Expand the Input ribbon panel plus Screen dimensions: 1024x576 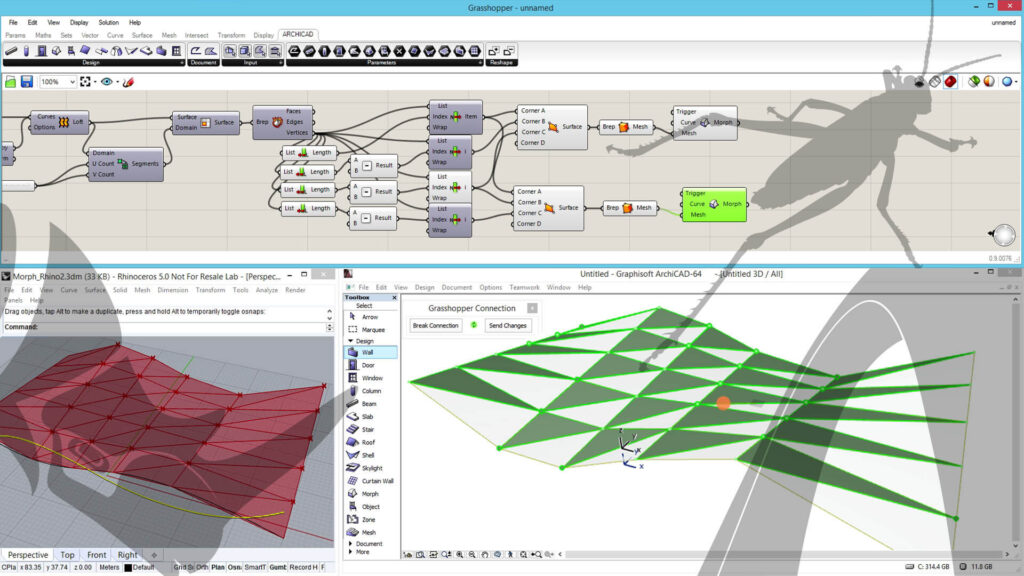coord(280,63)
